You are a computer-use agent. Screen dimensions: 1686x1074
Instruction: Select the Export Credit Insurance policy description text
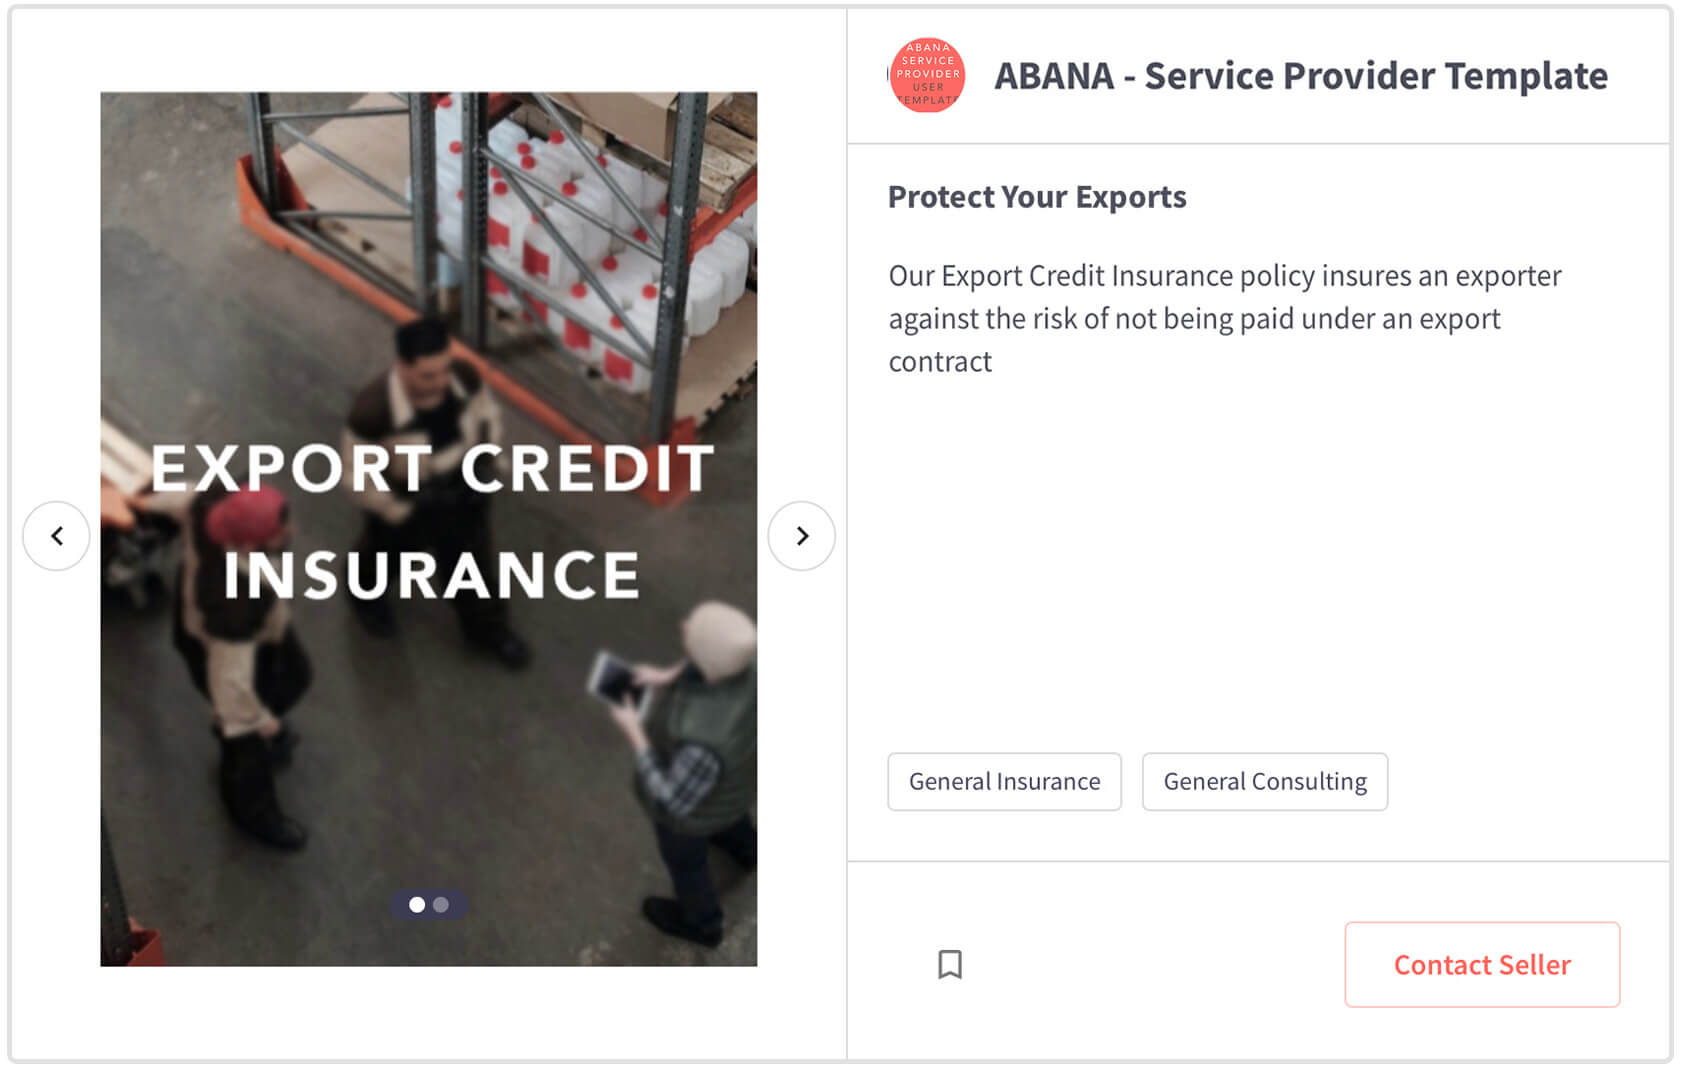[1225, 318]
